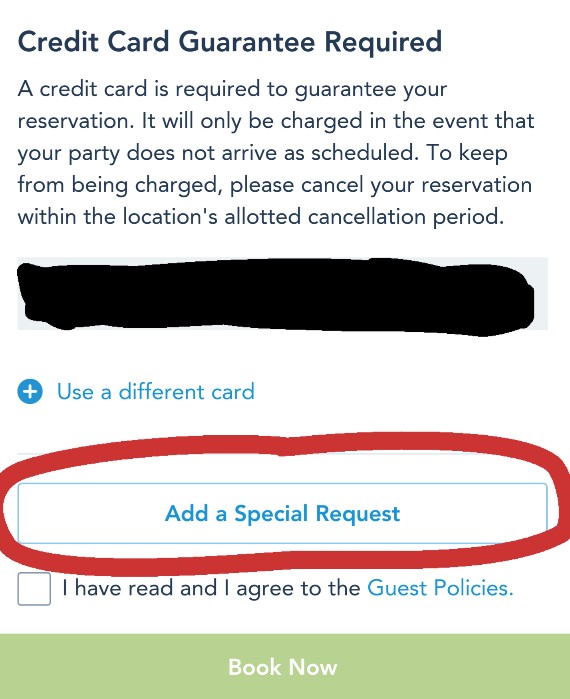Click the credit card guarantee explanation paragraph
This screenshot has width=570, height=699.
point(276,152)
